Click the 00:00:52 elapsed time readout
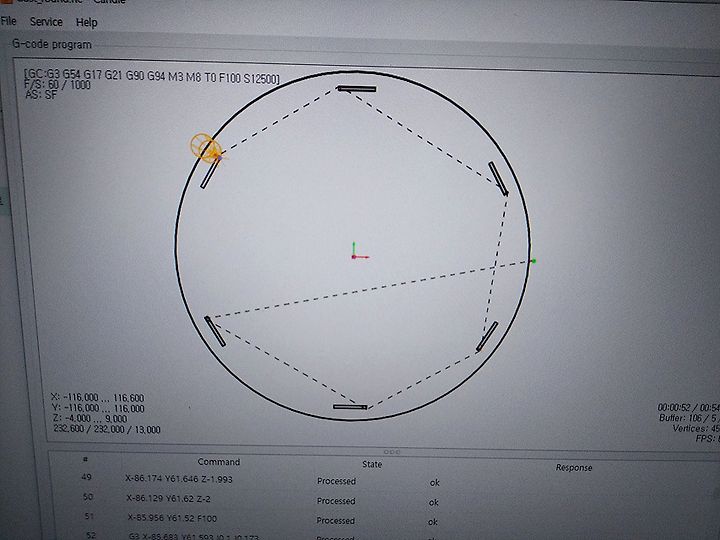 tap(688, 407)
